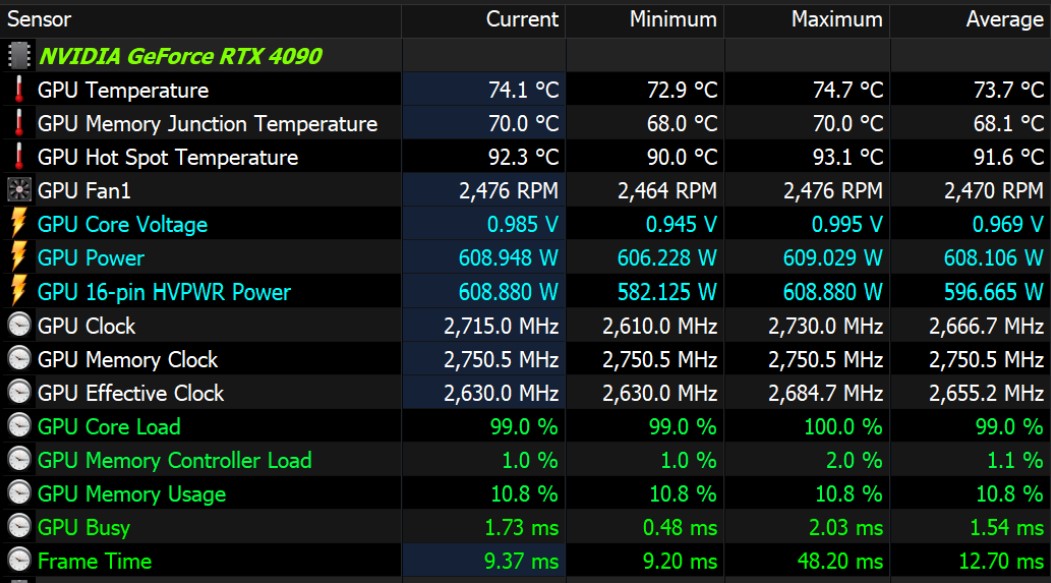Viewport: 1051px width, 583px height.
Task: Click maximum frame time 48.20 ms
Action: click(x=840, y=561)
